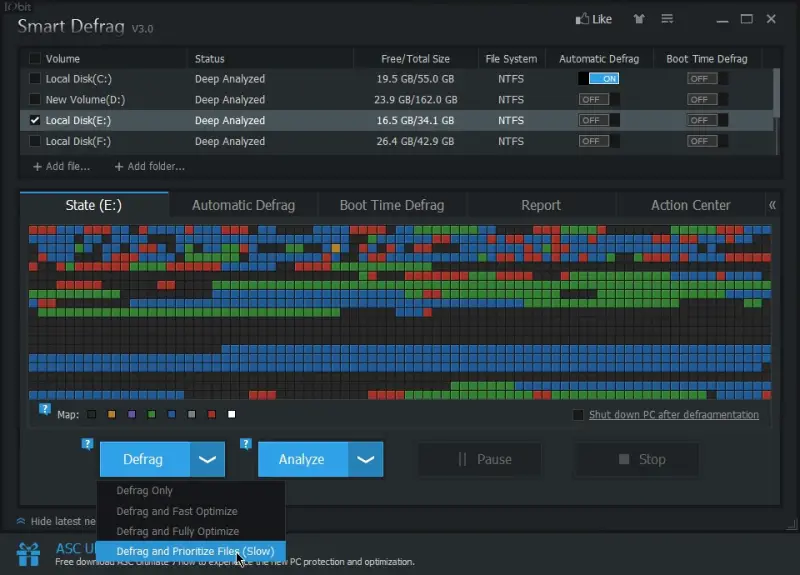Sort by the Status column header
This screenshot has height=575, width=800.
[209, 59]
